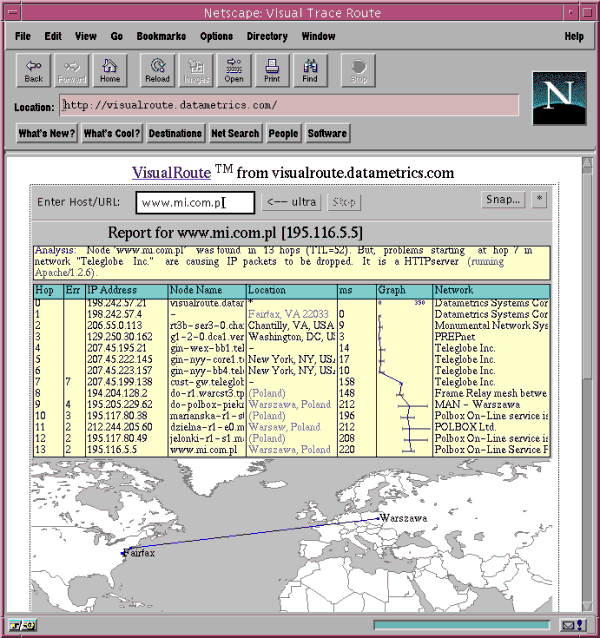Click the Fairfax label on the map
Viewport: 600px width, 638px height.
[139, 553]
